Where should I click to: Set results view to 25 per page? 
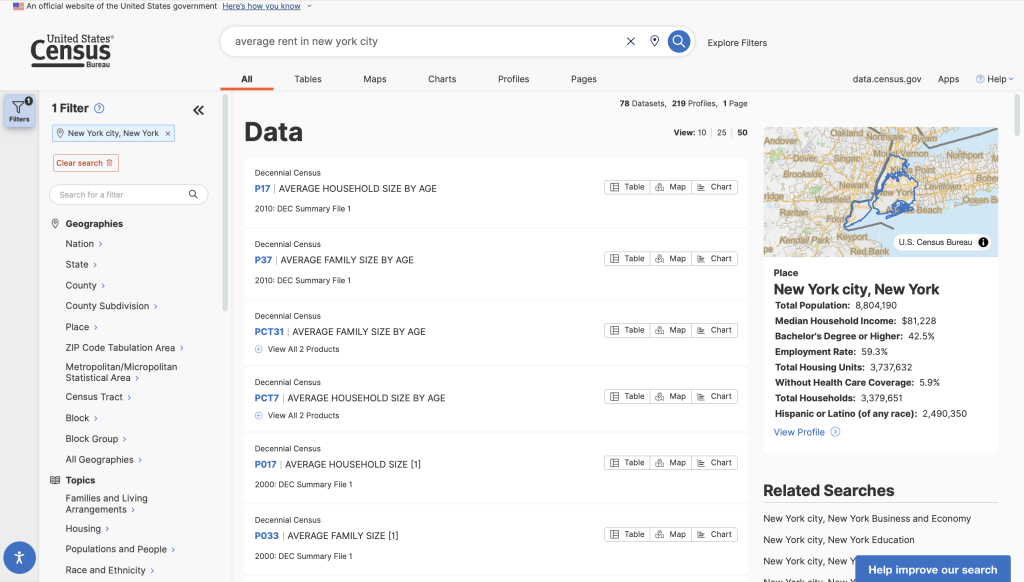pyautogui.click(x=722, y=133)
